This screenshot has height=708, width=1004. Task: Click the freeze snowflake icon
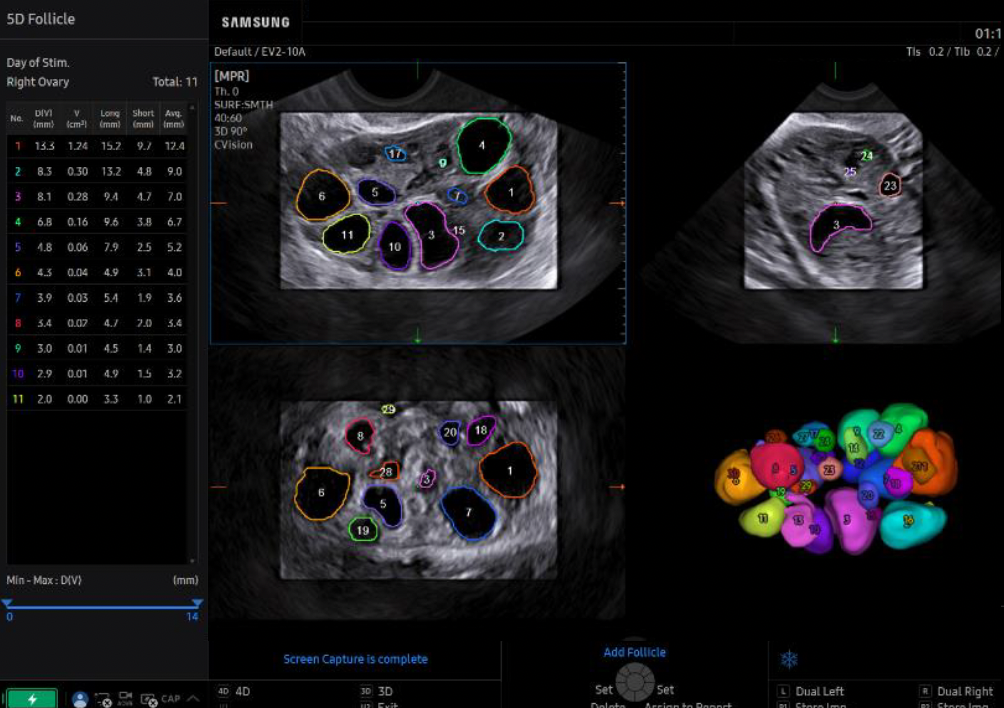pyautogui.click(x=789, y=659)
